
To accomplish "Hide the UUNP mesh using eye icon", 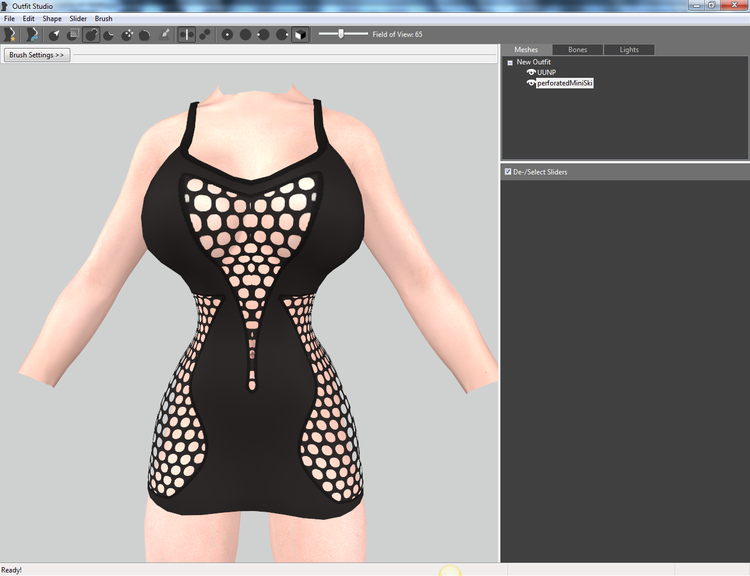I will coord(531,72).
